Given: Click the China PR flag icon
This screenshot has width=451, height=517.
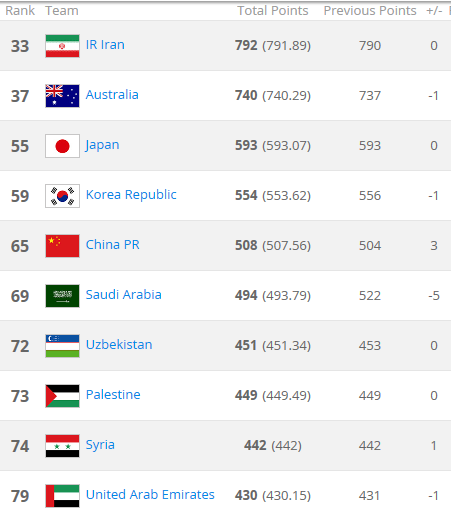Looking at the screenshot, I should [x=62, y=246].
